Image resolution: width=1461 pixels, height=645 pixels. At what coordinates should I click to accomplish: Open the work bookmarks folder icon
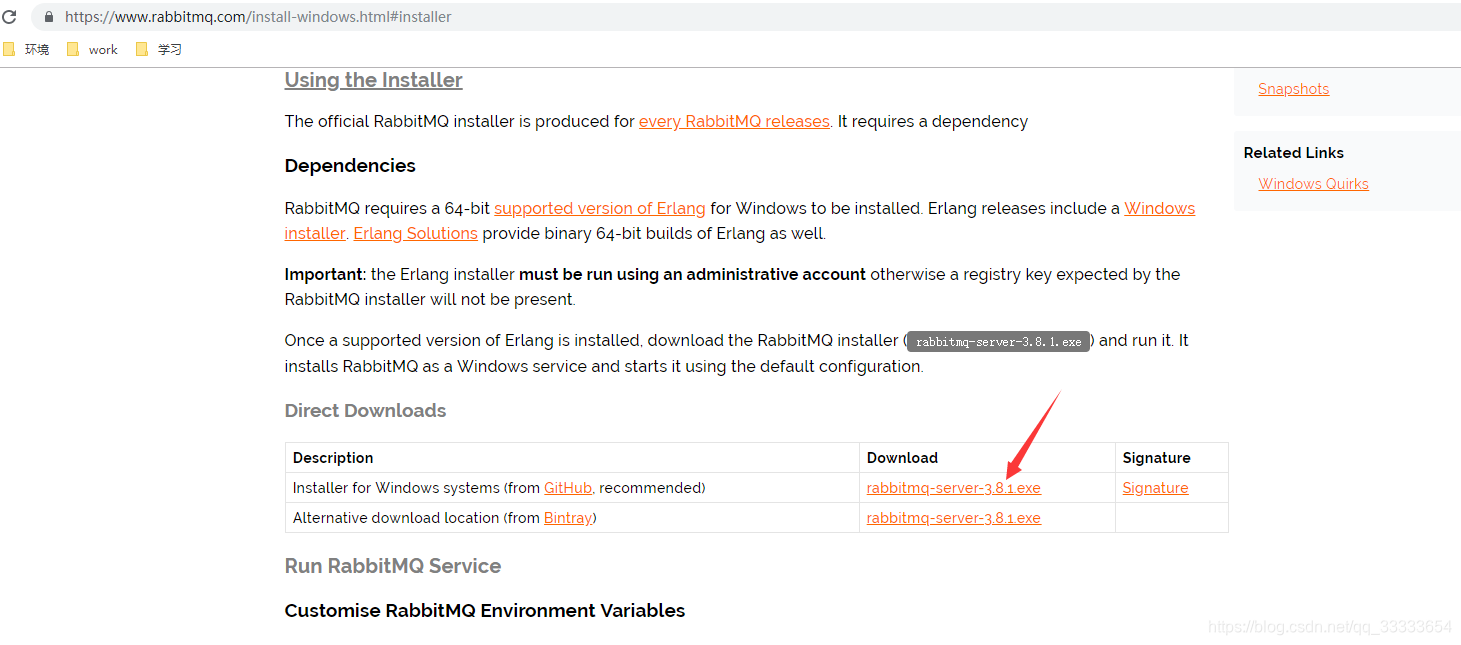pos(72,48)
